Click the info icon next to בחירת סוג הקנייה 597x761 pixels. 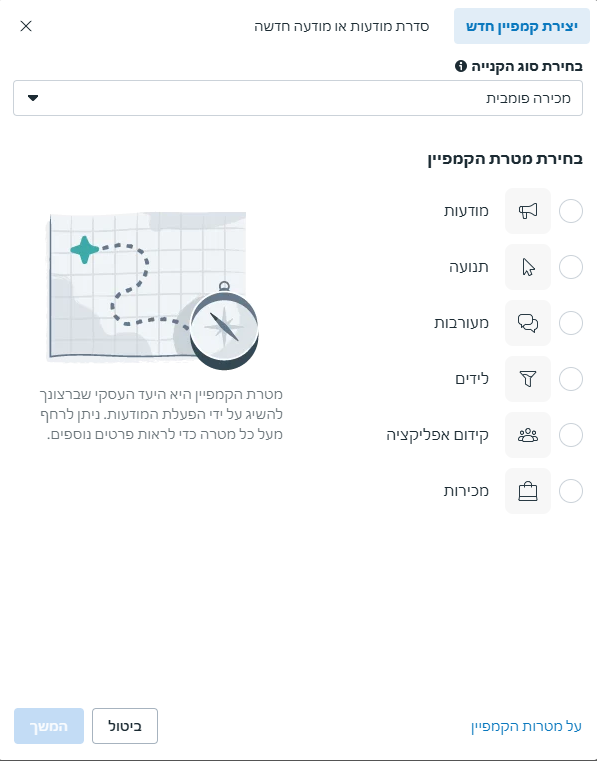point(461,66)
